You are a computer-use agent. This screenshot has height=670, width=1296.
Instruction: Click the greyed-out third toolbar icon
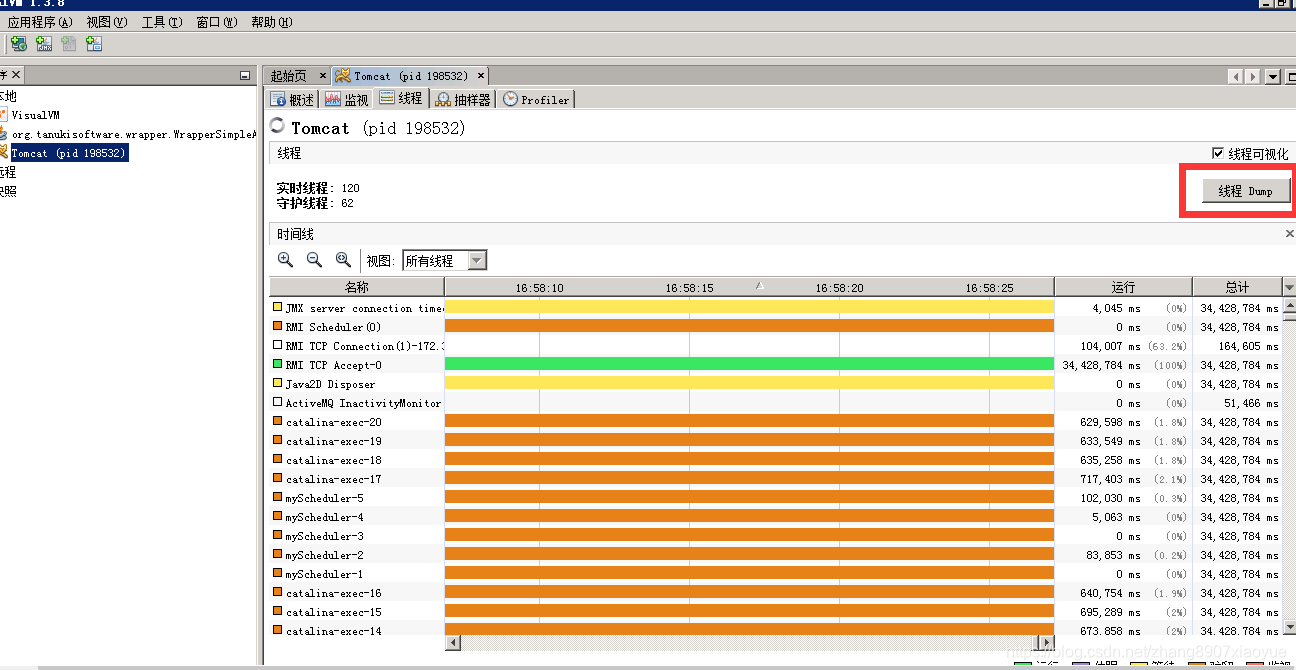68,43
